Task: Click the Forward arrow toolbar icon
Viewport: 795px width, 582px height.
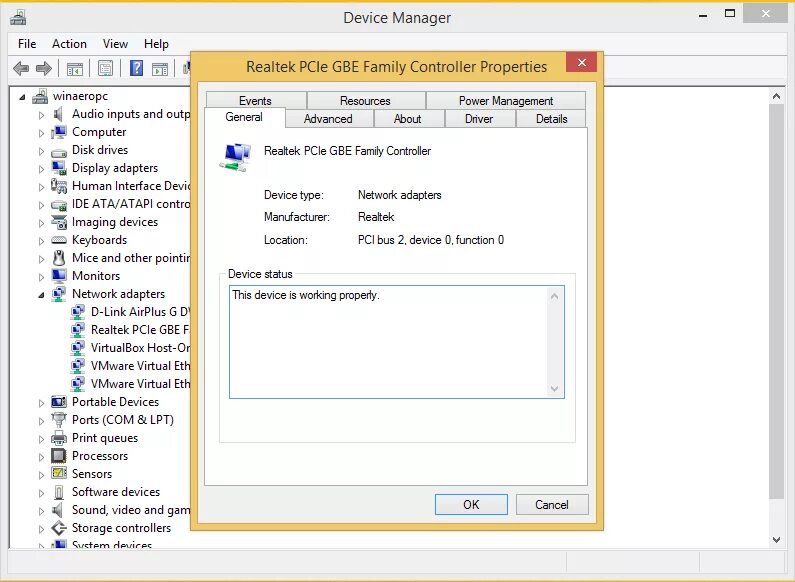Action: (x=44, y=68)
